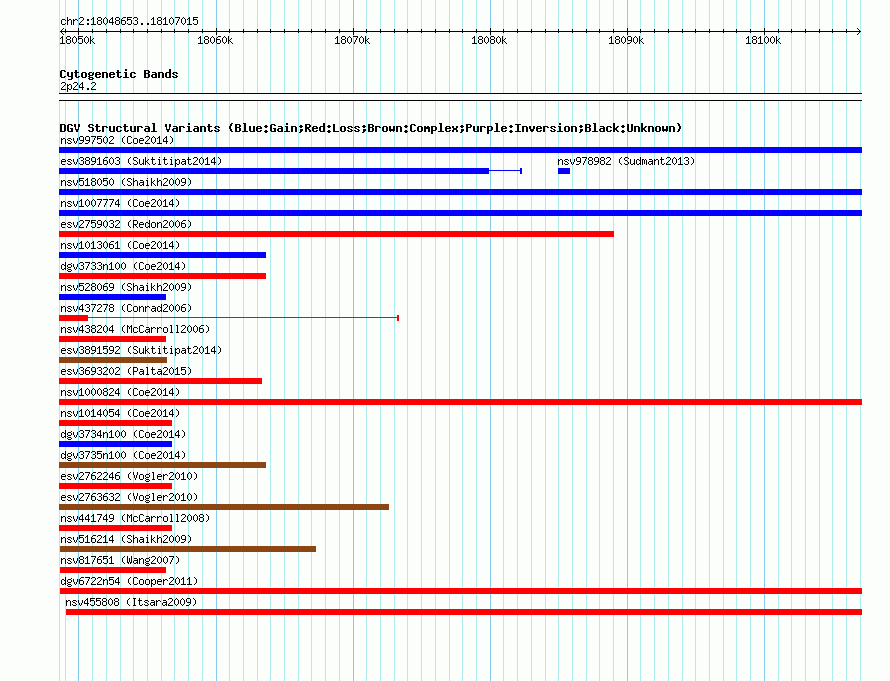Select nsv817651 (Wang2007) label
This screenshot has height=681, width=890.
pyautogui.click(x=120, y=560)
